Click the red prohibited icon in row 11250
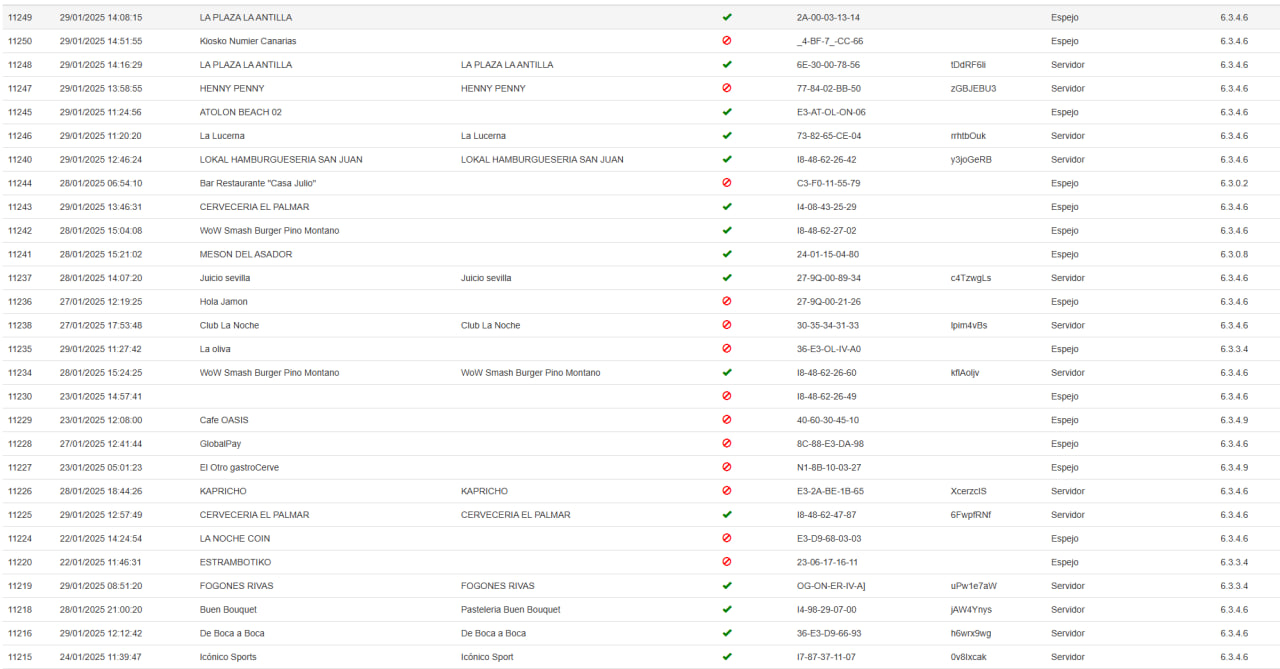Screen dimensions: 1280x669 tap(727, 41)
